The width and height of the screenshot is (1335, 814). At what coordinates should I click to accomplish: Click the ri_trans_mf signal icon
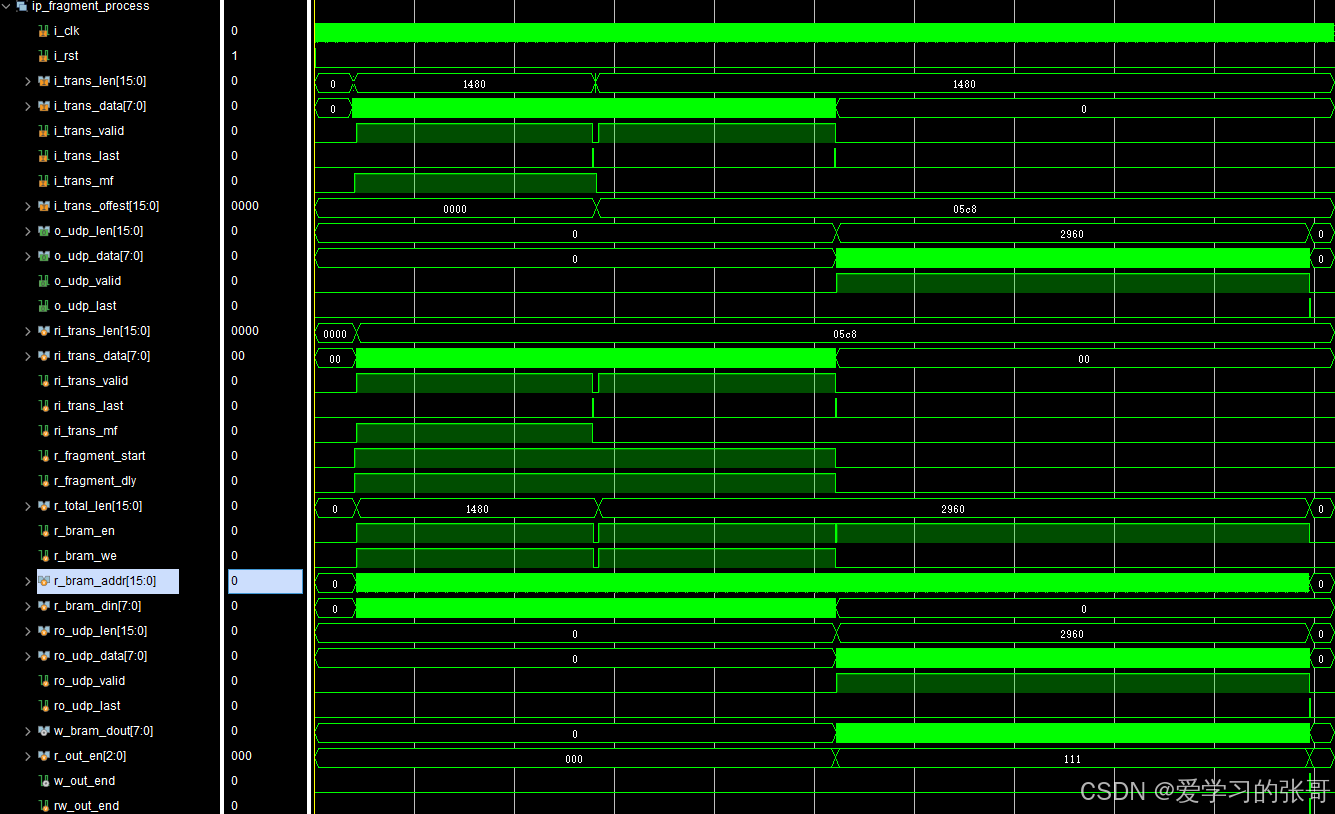44,431
